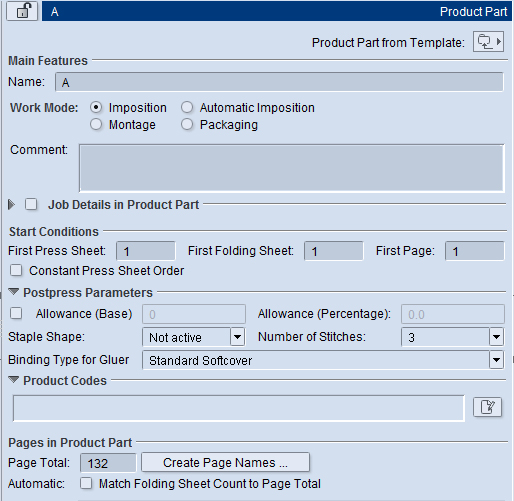Click the Product Part title text

click(473, 12)
